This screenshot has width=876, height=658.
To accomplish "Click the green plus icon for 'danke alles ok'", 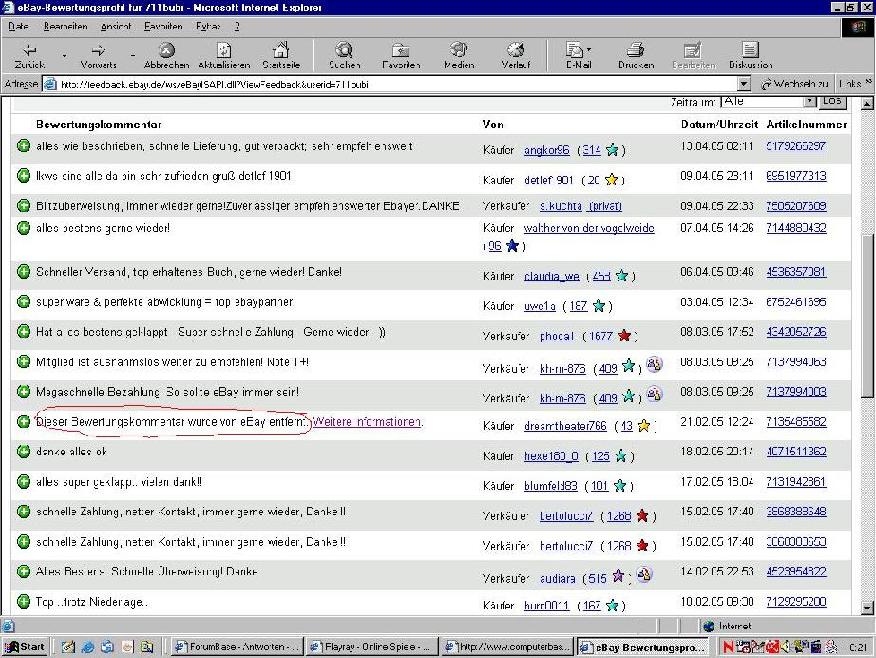I will (x=23, y=451).
